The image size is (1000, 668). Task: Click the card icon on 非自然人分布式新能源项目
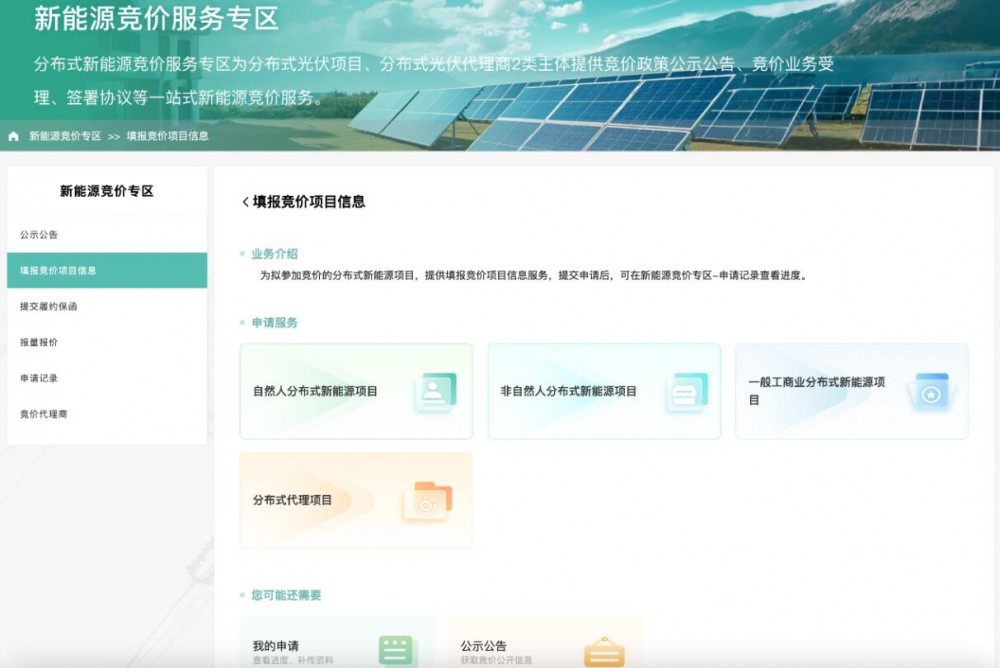(x=687, y=392)
